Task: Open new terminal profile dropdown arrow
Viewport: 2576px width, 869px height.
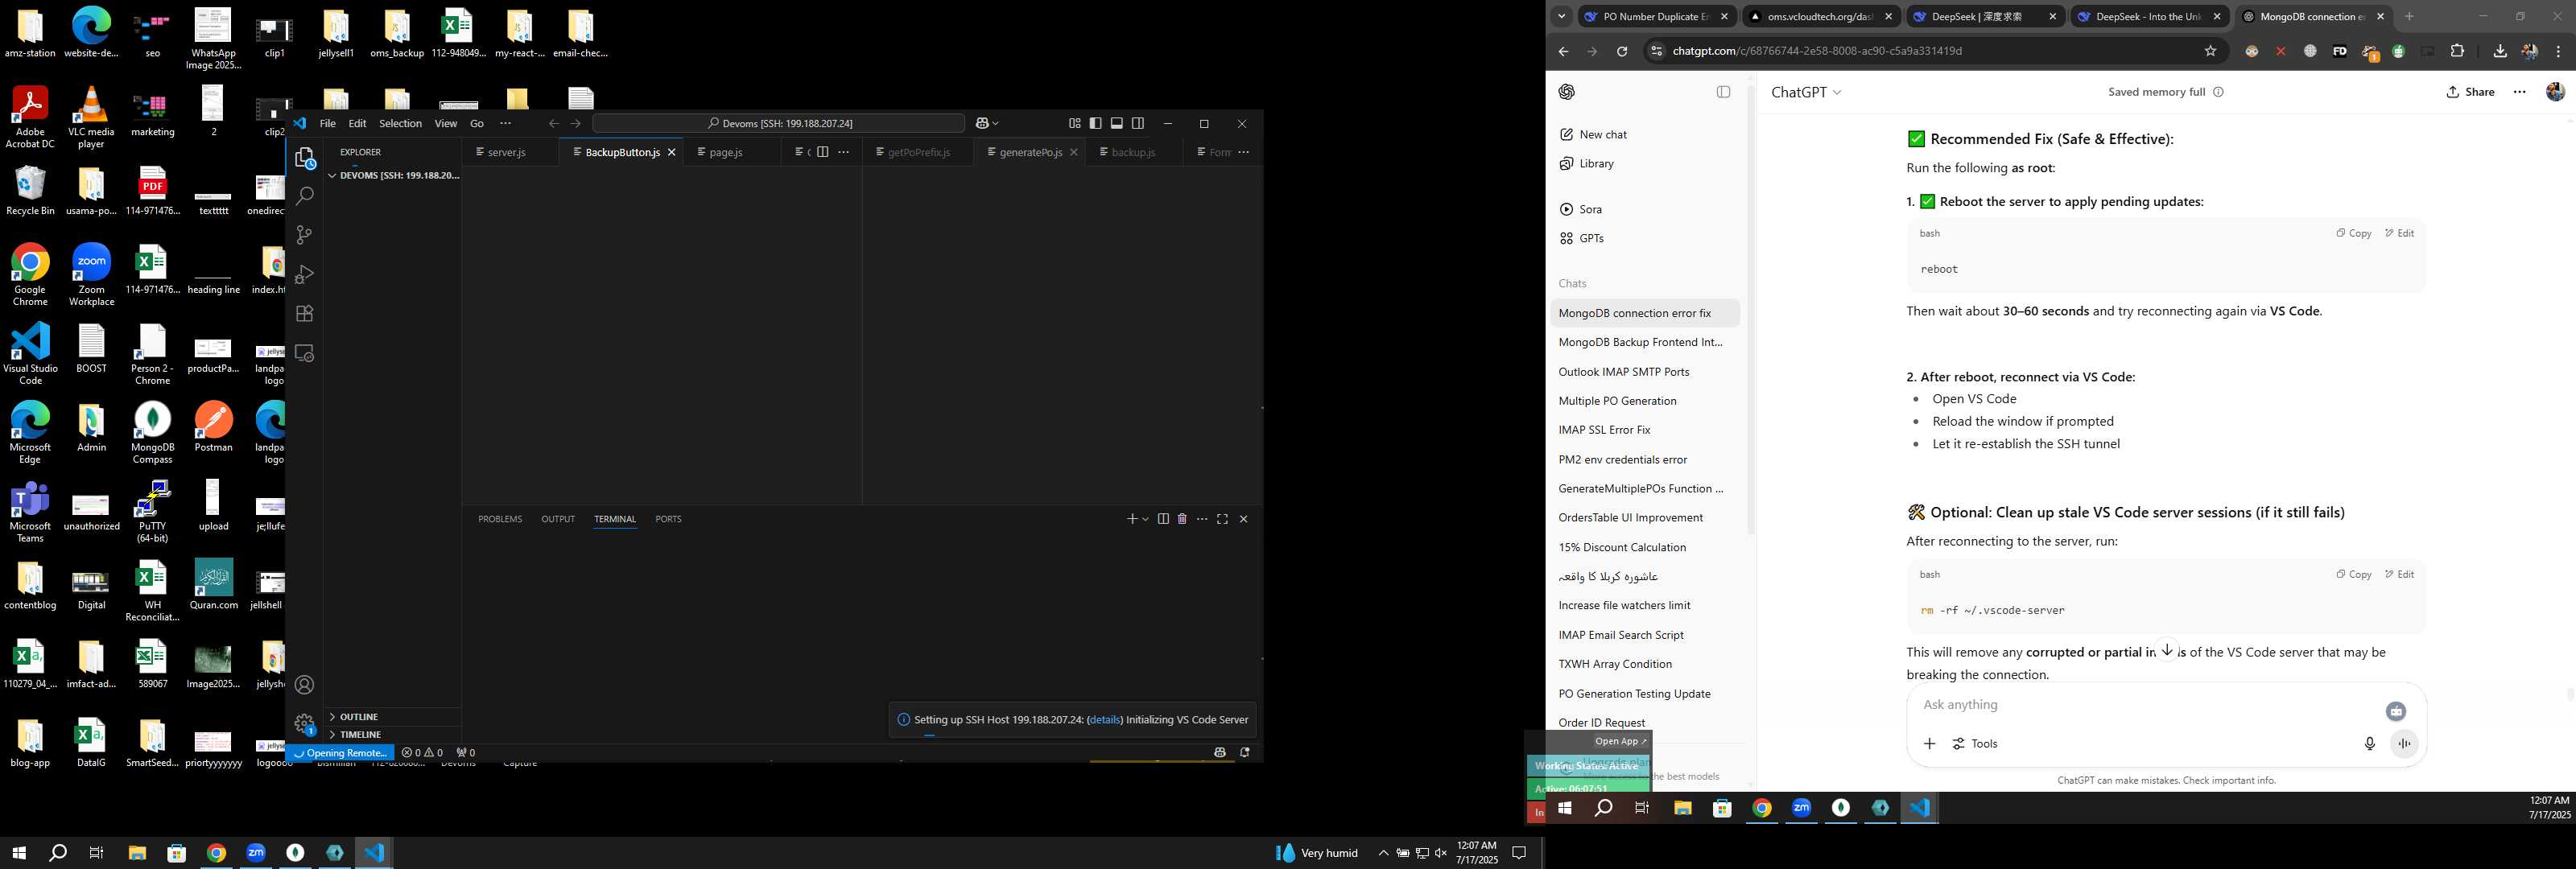Action: click(x=1146, y=519)
